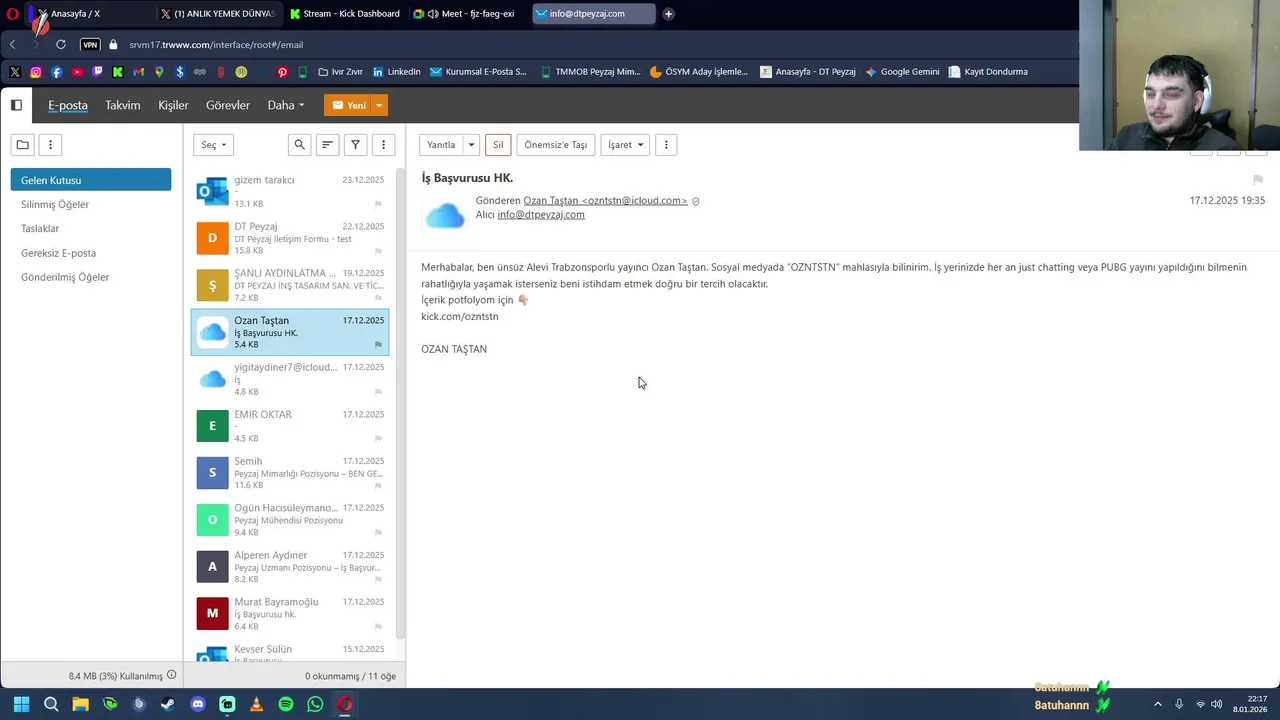Screen dimensions: 1280x720
Task: Open the yigitaydiner7@icloud message
Action: pos(290,379)
